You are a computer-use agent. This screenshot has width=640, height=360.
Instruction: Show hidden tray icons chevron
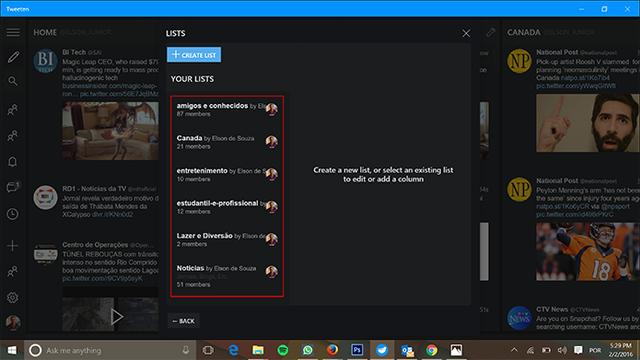pos(514,350)
